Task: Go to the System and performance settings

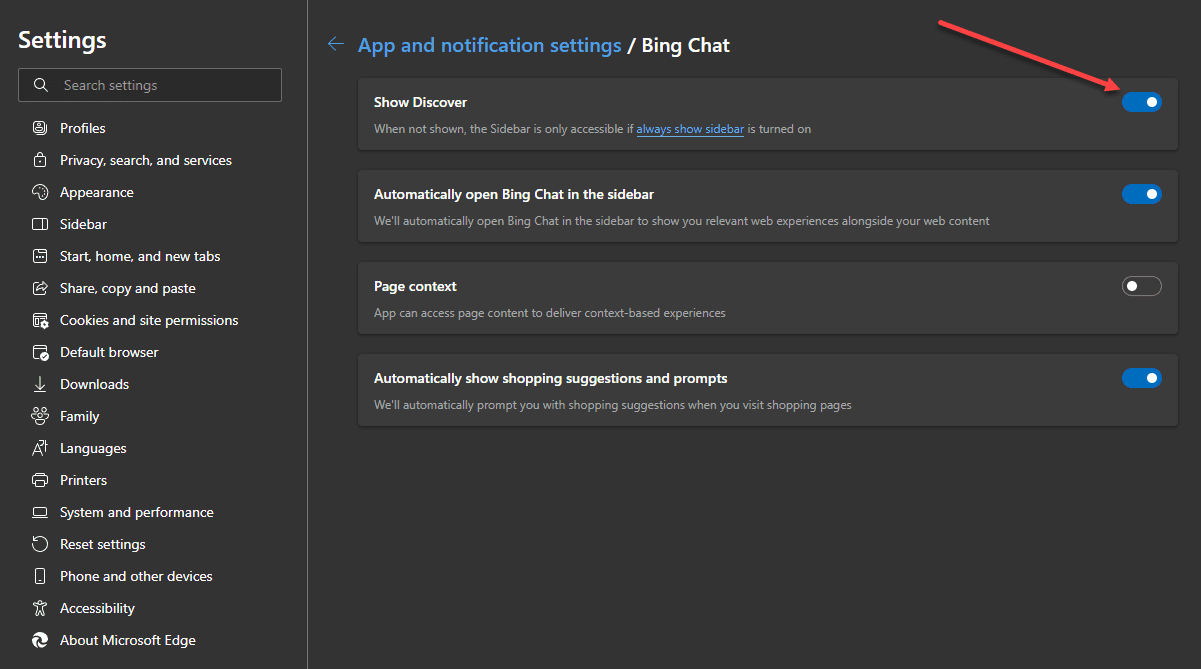Action: tap(136, 512)
